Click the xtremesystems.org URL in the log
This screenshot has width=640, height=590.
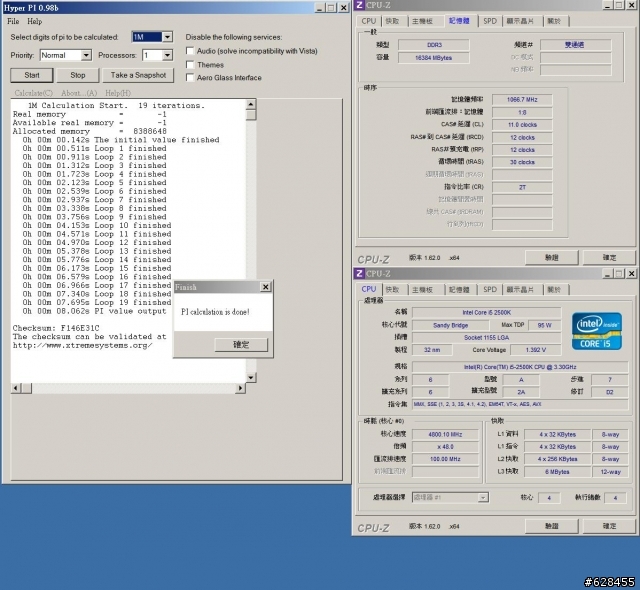pyautogui.click(x=82, y=346)
